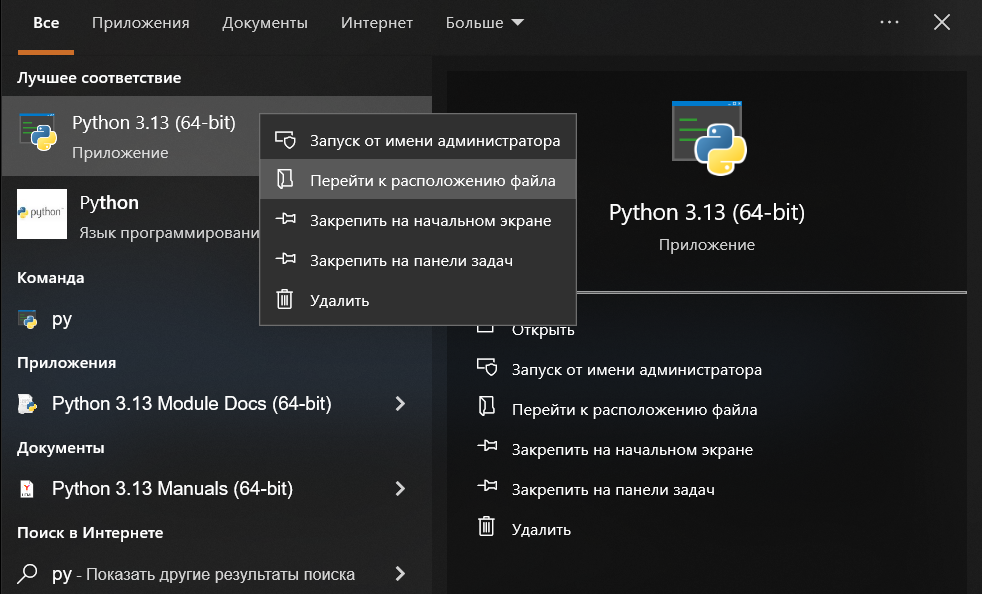
Task: Click the admin shield icon in preview pane
Action: [487, 368]
